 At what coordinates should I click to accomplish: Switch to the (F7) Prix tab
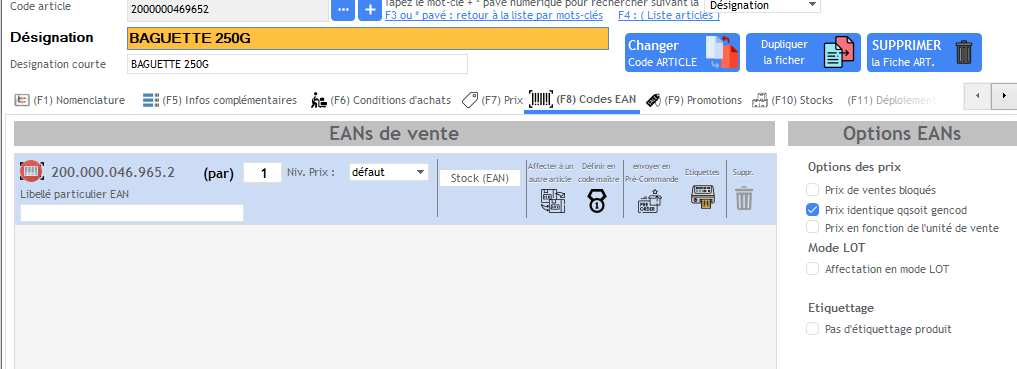pos(492,100)
